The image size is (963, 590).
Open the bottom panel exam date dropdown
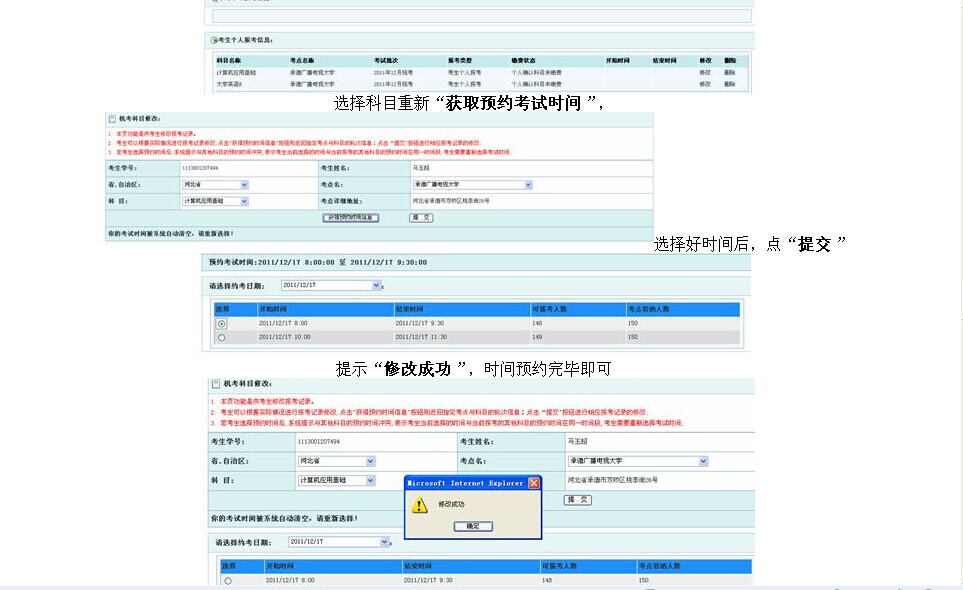pyautogui.click(x=384, y=542)
